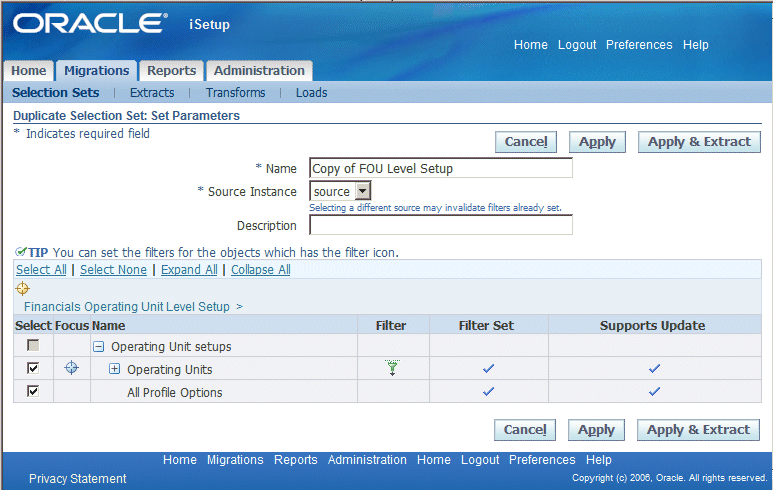This screenshot has width=773, height=490.
Task: Click the footer Reports link
Action: [296, 460]
